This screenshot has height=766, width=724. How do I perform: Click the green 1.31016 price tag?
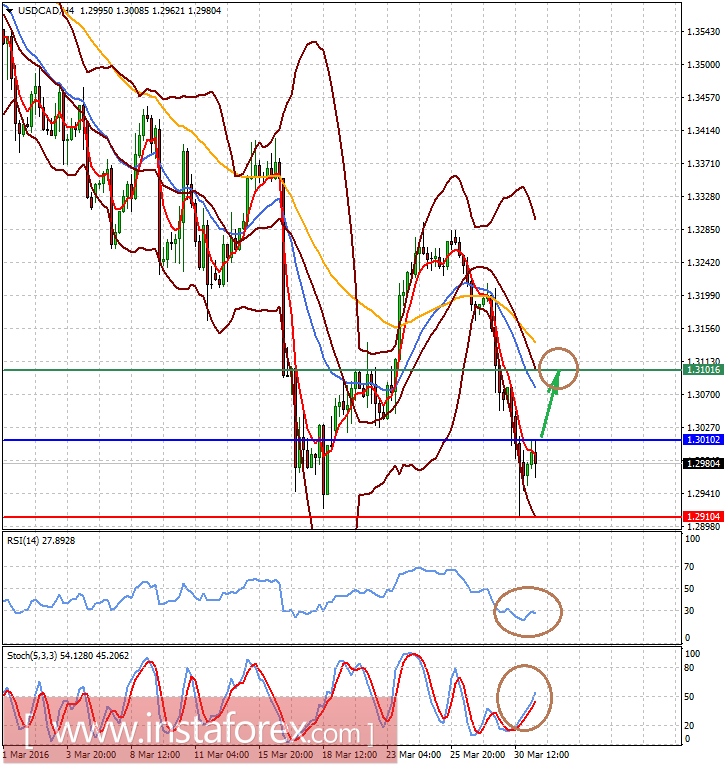pyautogui.click(x=703, y=370)
